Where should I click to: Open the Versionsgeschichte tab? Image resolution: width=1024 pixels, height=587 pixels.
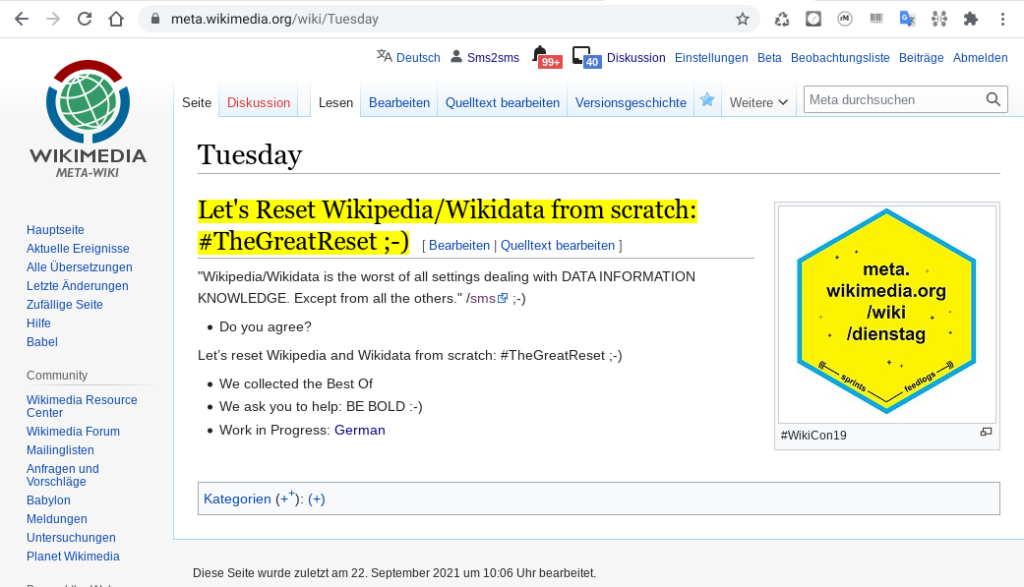[630, 101]
